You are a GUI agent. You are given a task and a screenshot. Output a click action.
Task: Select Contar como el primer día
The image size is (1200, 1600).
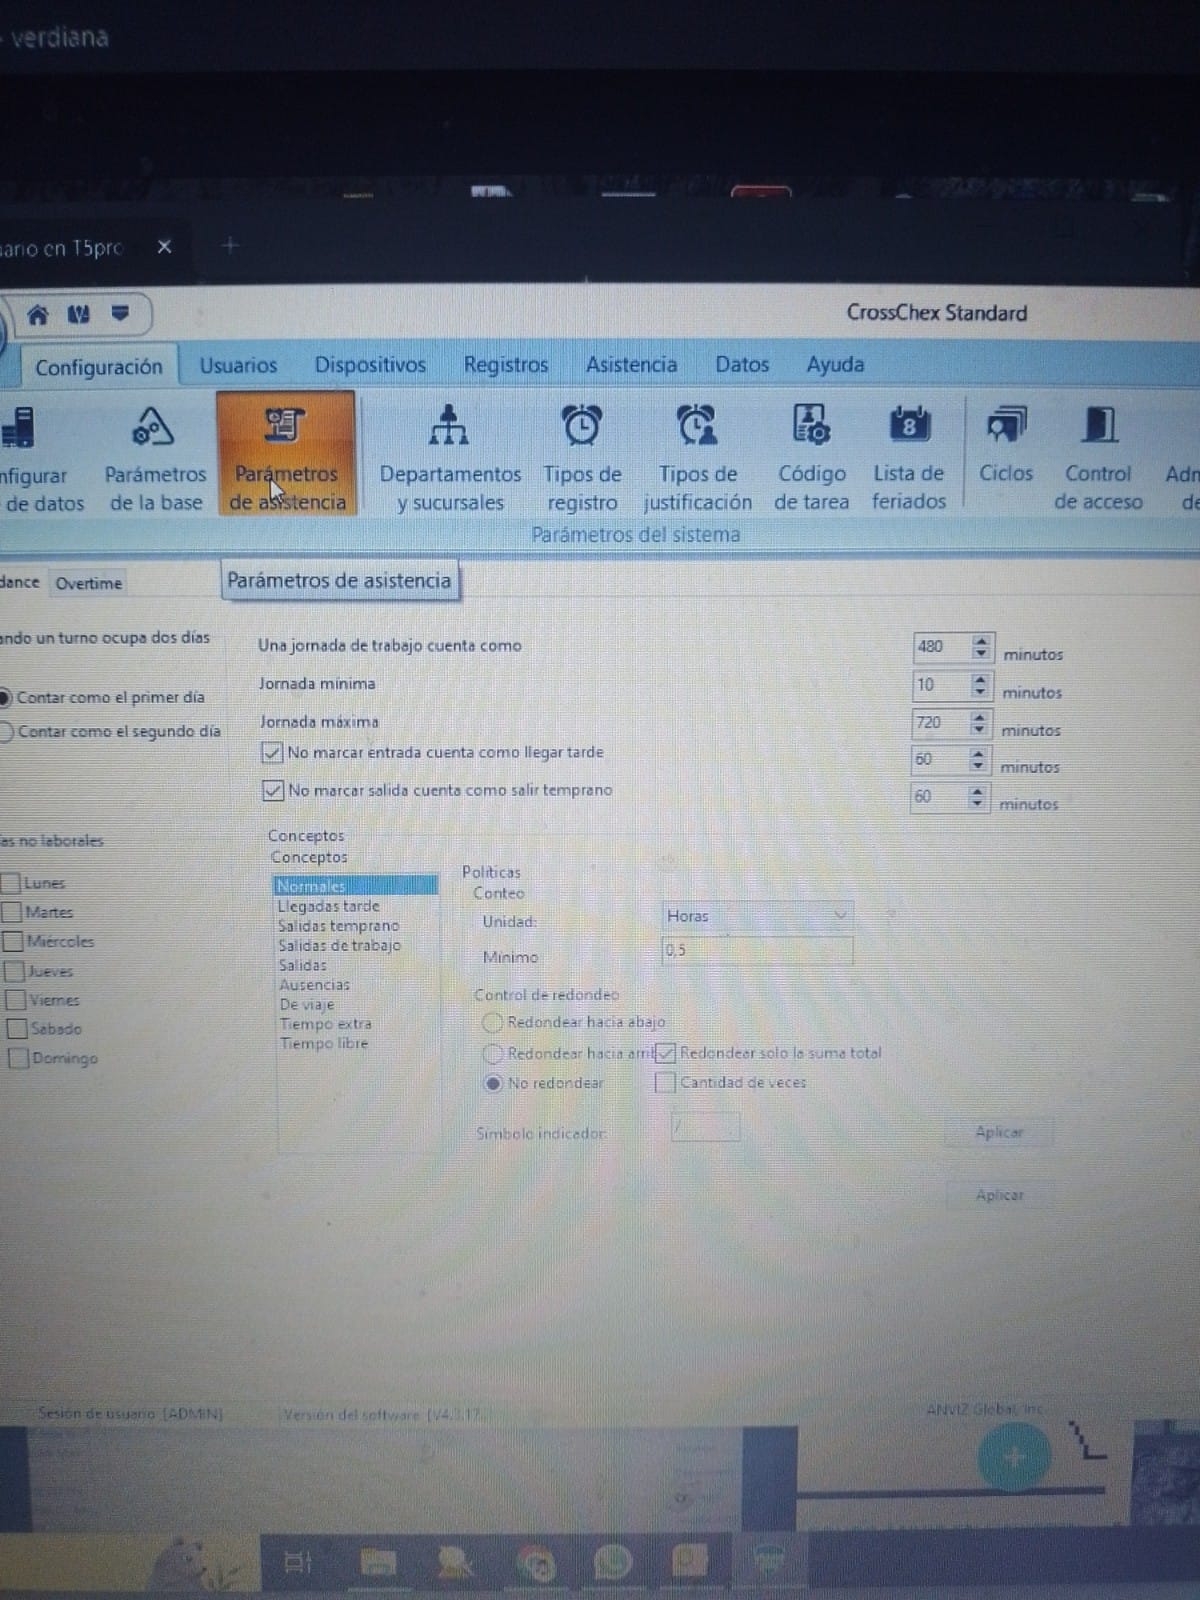pos(5,697)
